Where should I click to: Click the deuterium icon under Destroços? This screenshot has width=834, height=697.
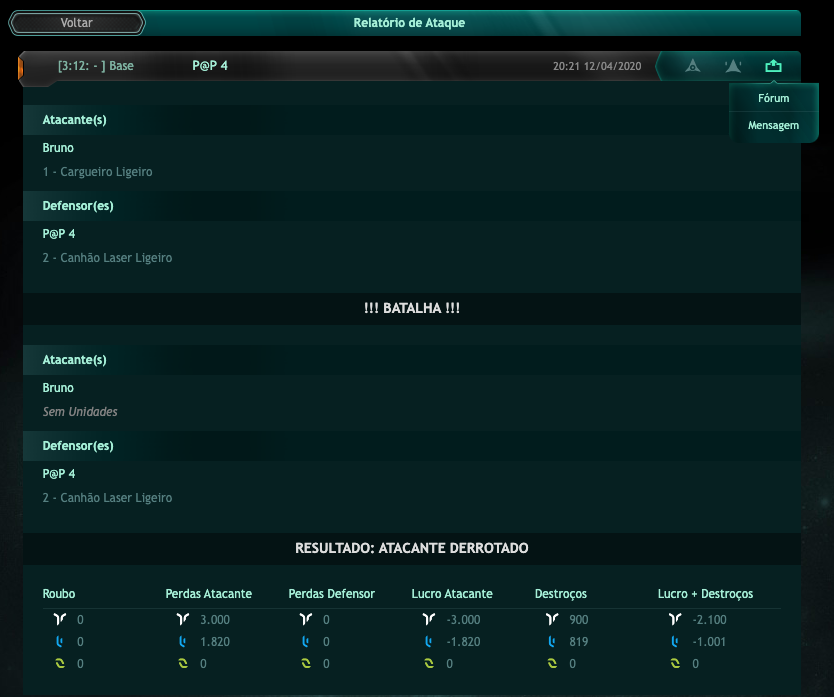pyautogui.click(x=552, y=663)
